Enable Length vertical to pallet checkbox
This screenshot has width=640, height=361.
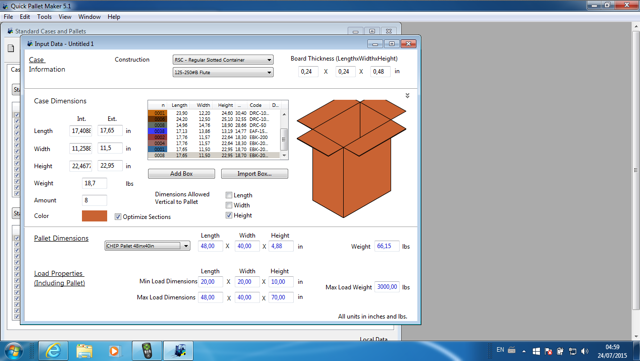click(229, 195)
